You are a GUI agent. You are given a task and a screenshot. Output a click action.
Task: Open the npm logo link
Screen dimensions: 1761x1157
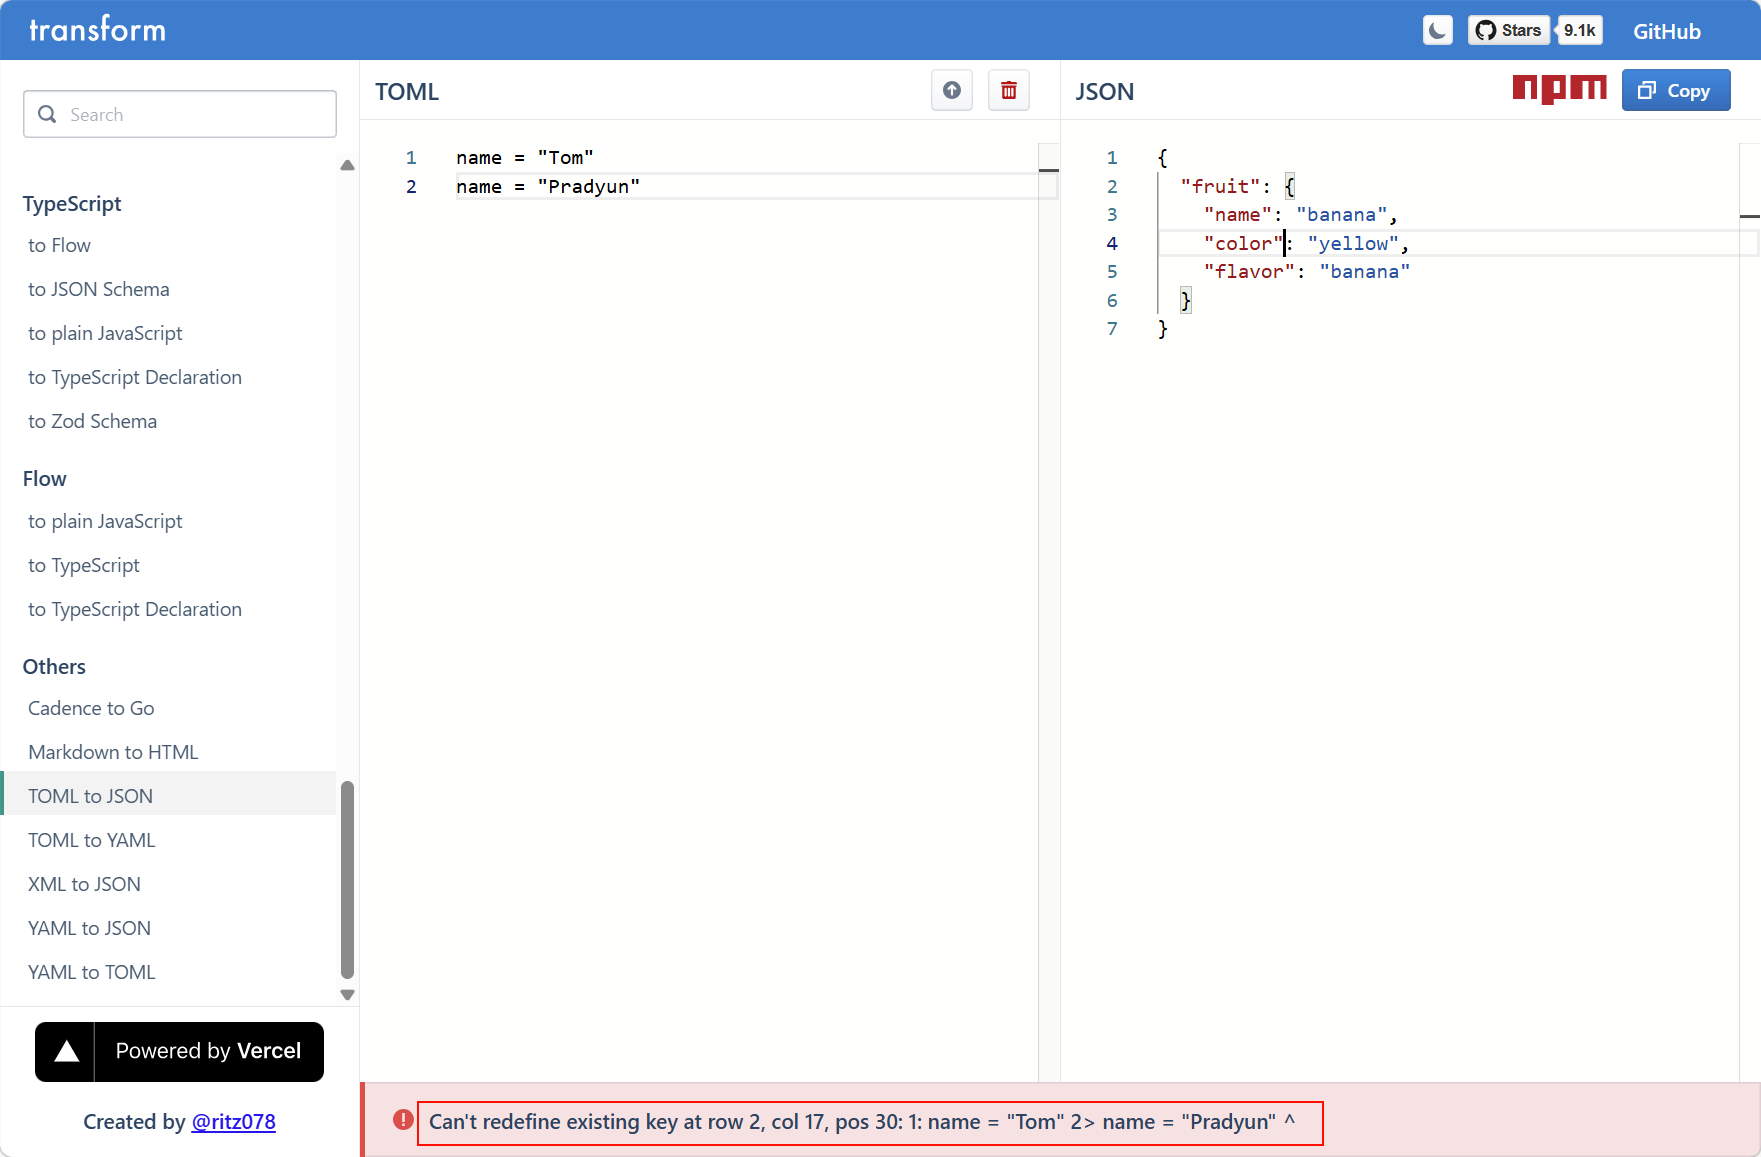click(1558, 89)
